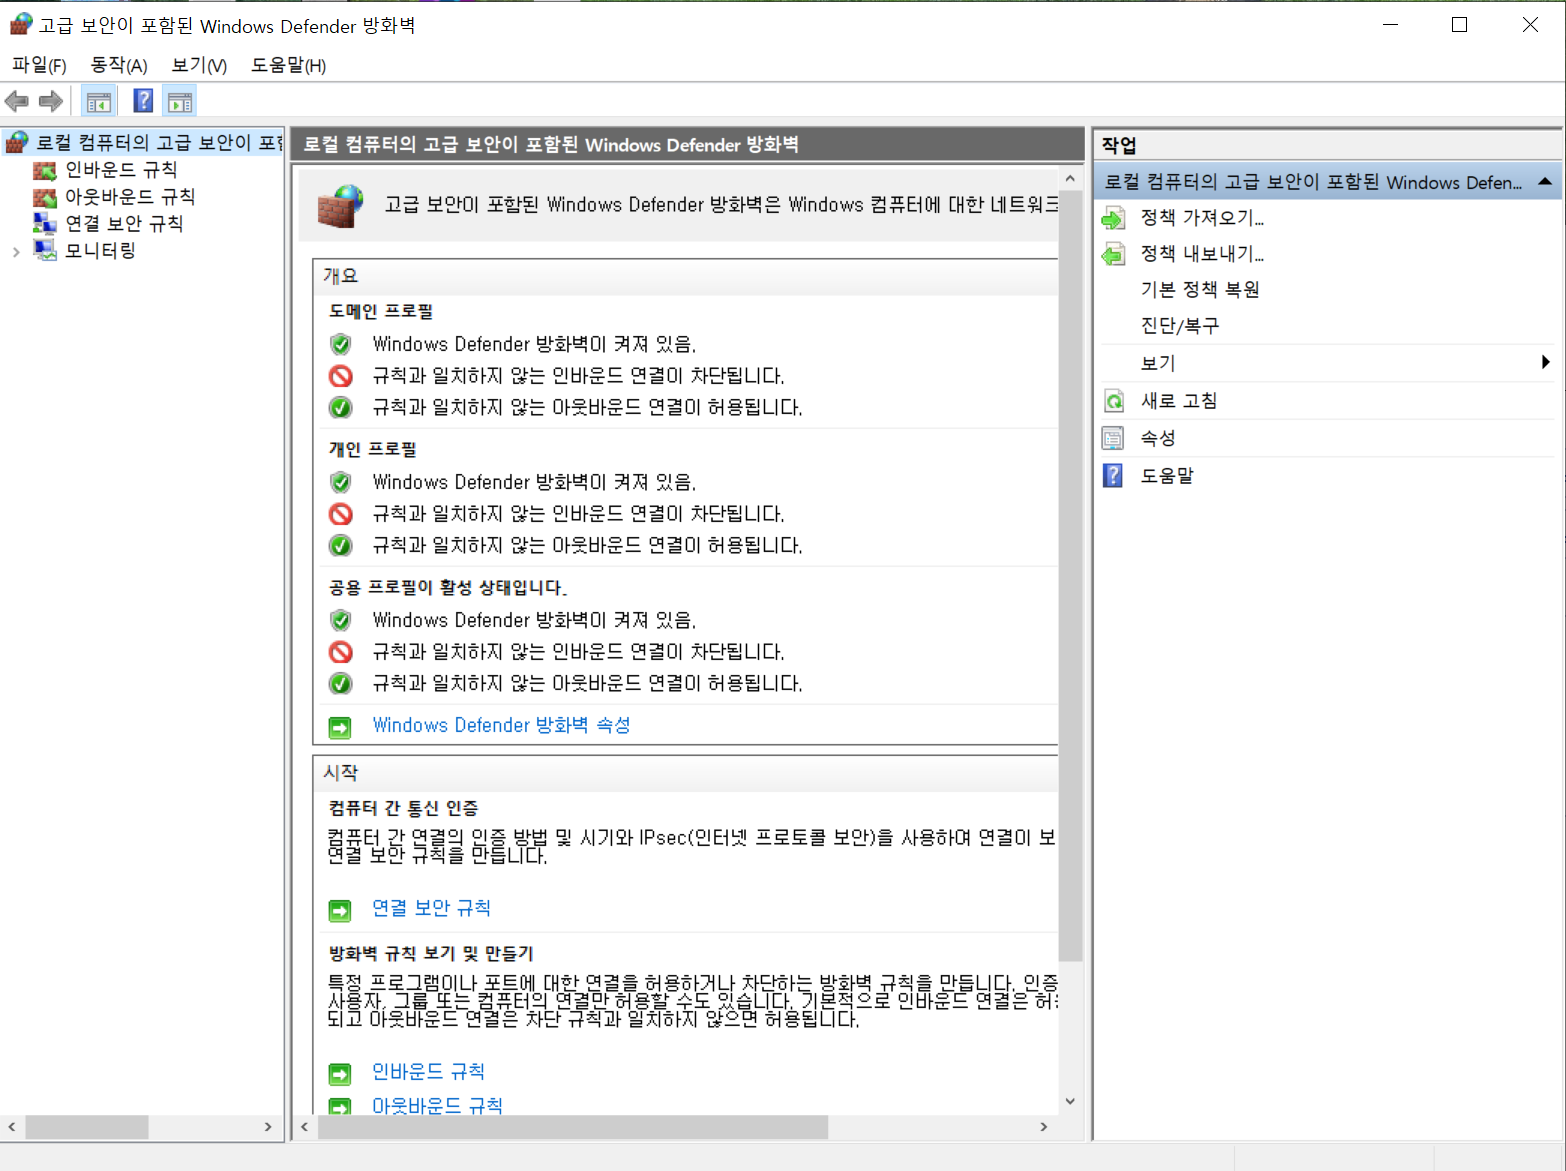Open the 도움말(H) menu

pos(288,65)
